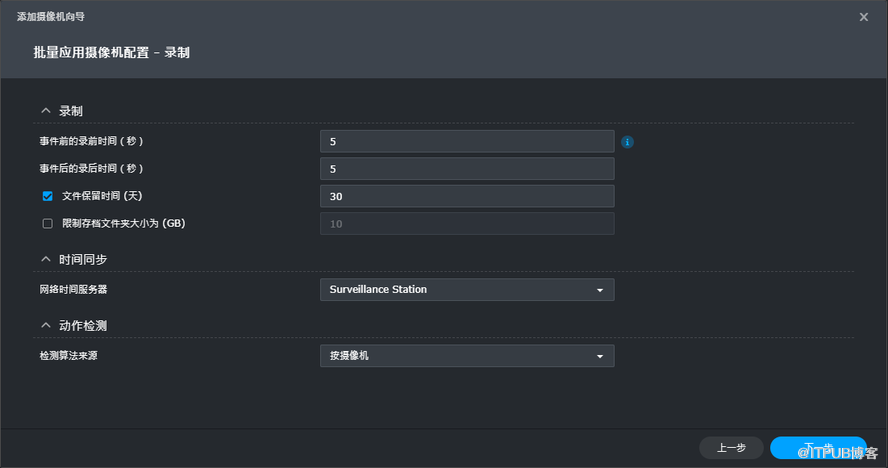Close the 添加摄像机向导 dialog
This screenshot has width=888, height=468.
tap(864, 17)
